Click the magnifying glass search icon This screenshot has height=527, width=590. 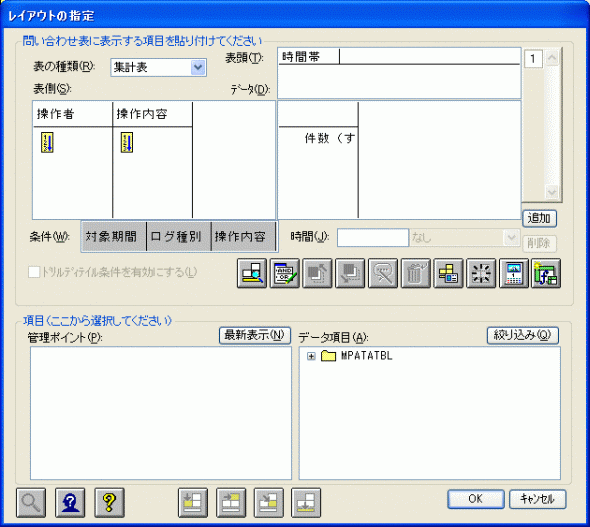pos(31,503)
